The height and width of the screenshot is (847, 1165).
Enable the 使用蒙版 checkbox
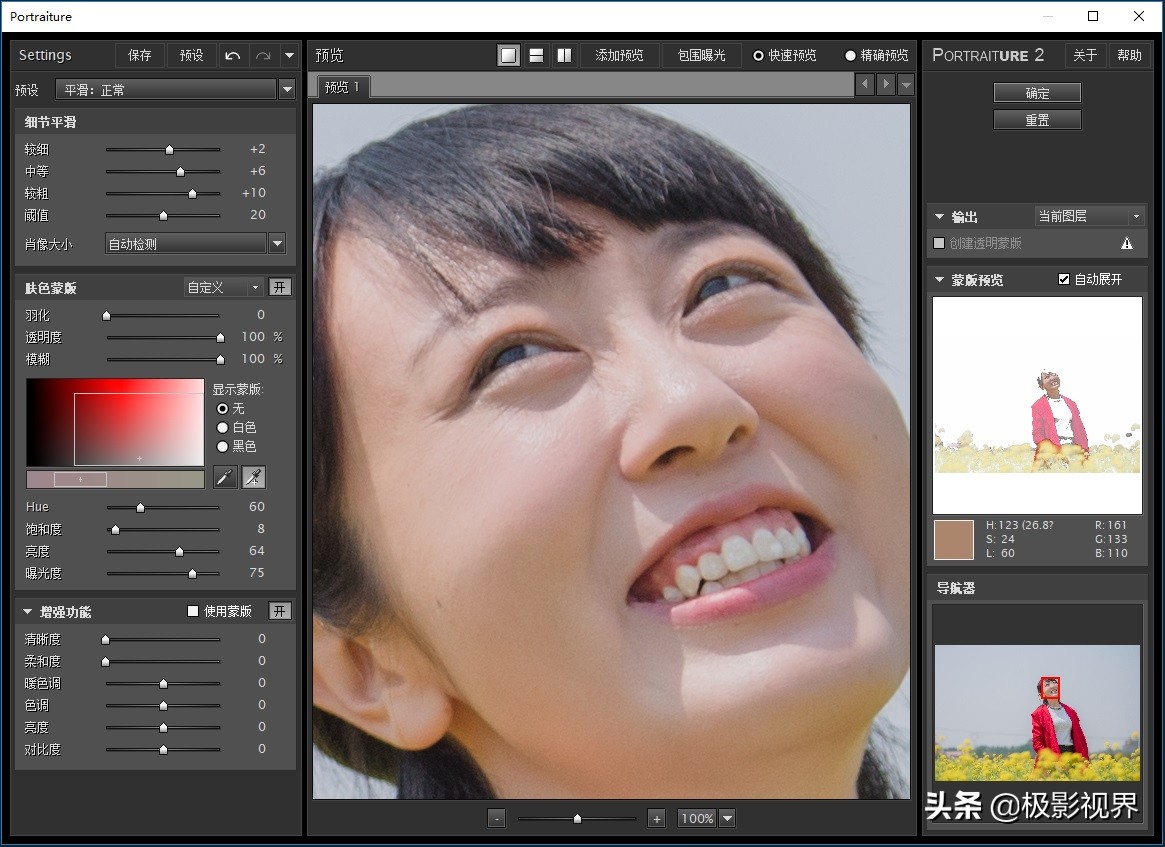[194, 611]
